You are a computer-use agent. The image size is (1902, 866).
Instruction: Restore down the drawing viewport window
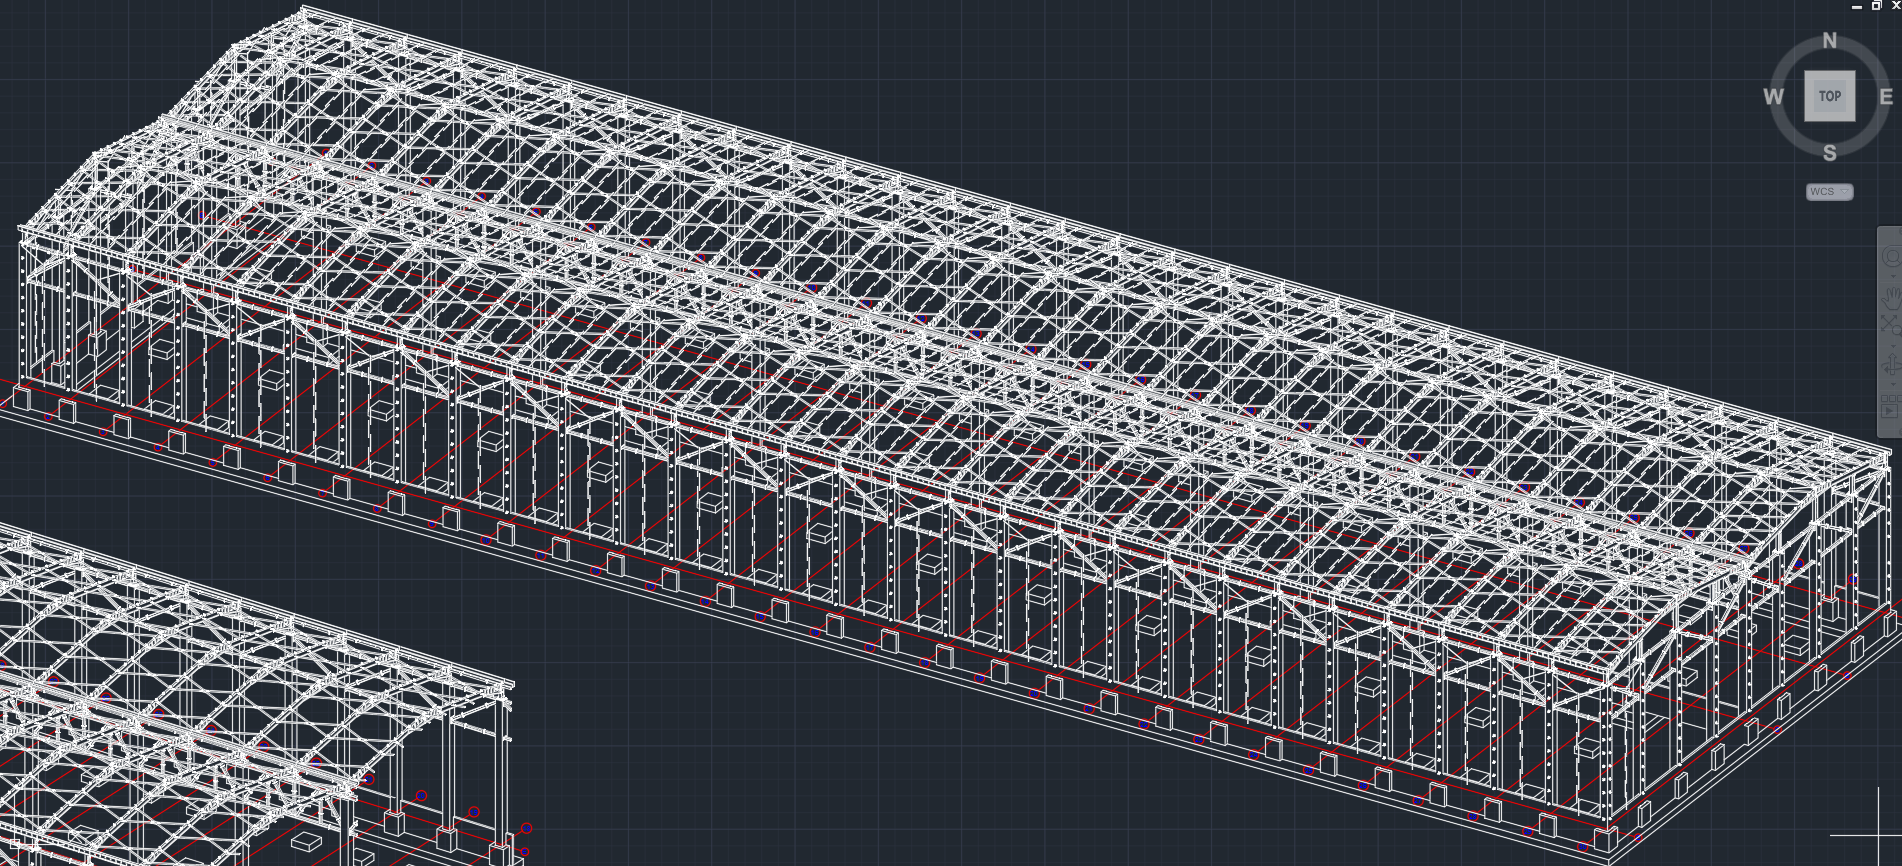tap(1877, 6)
